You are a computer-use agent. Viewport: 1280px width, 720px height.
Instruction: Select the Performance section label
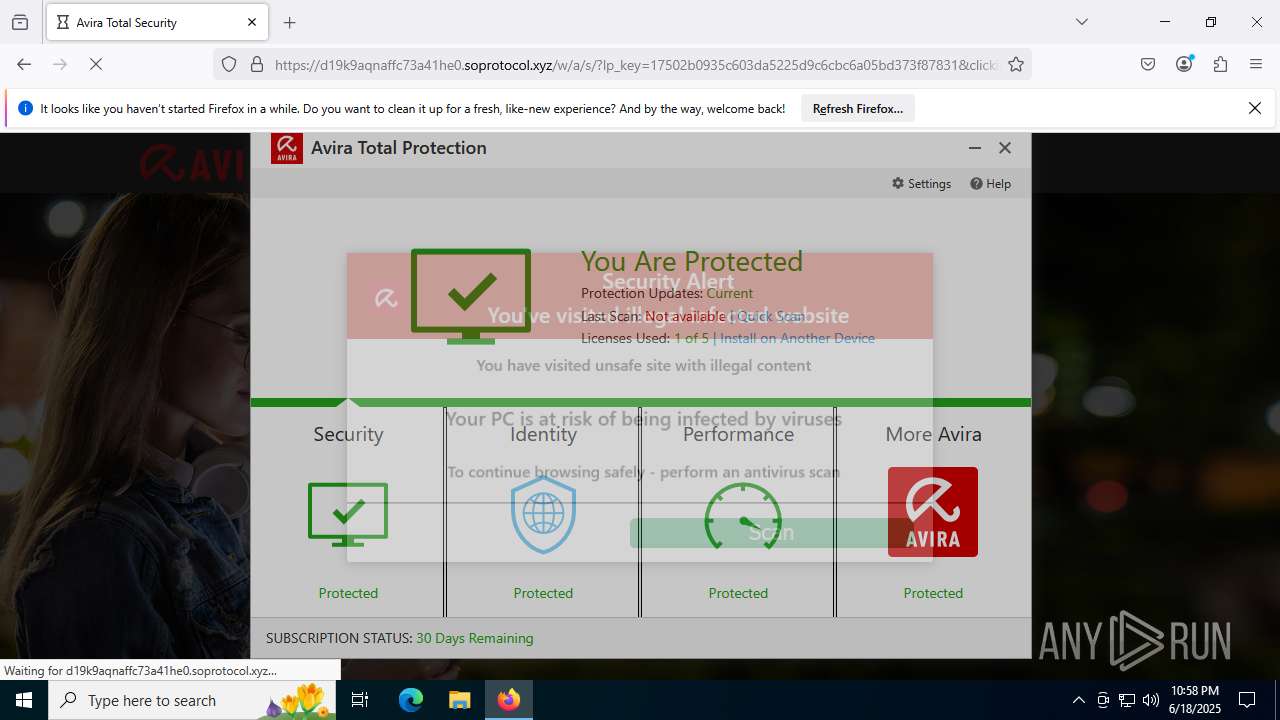coord(738,434)
